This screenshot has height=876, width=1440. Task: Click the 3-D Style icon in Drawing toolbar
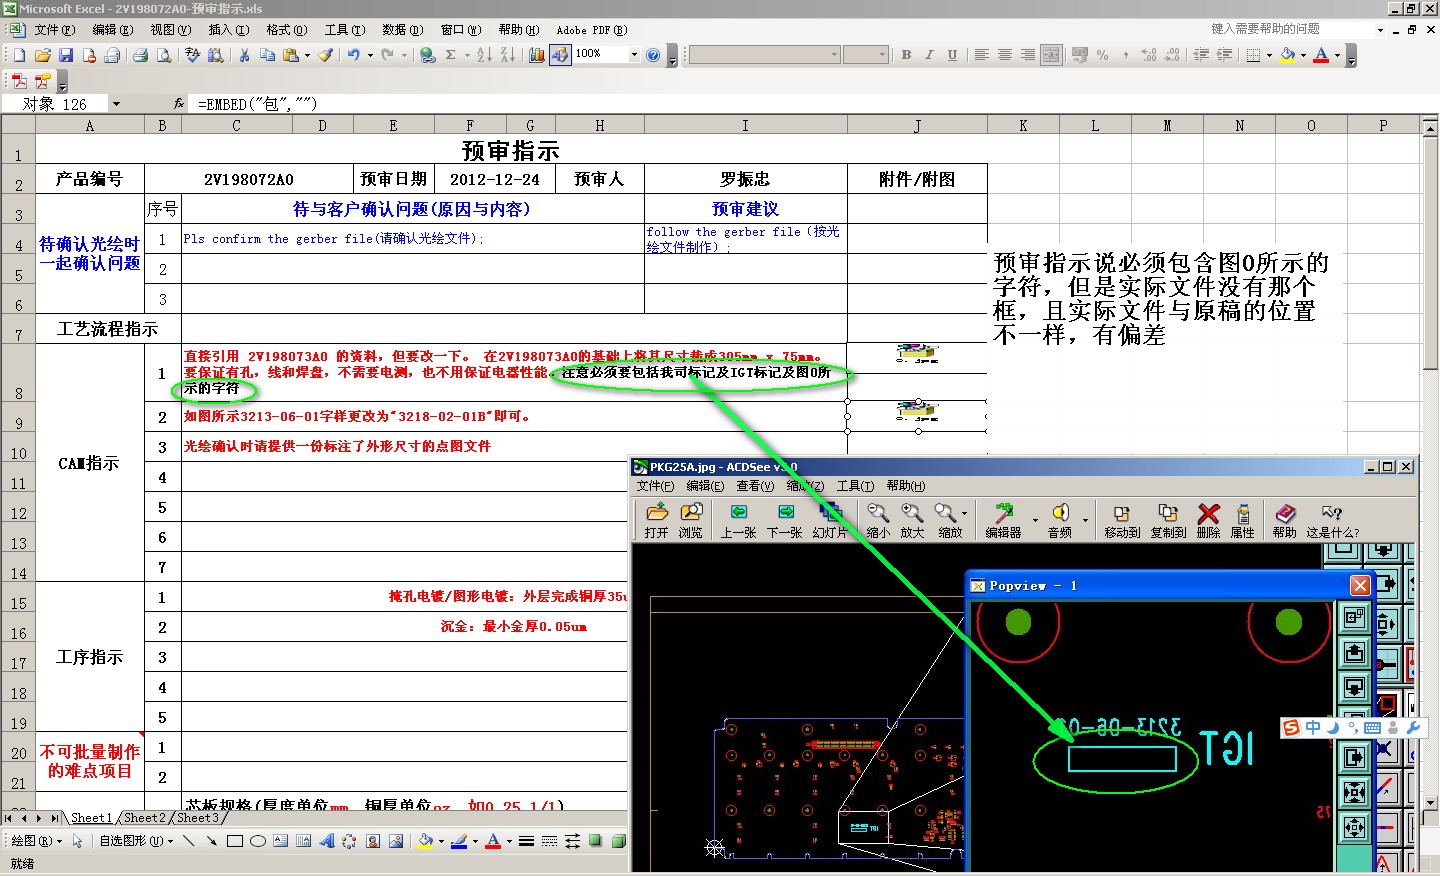[x=619, y=841]
